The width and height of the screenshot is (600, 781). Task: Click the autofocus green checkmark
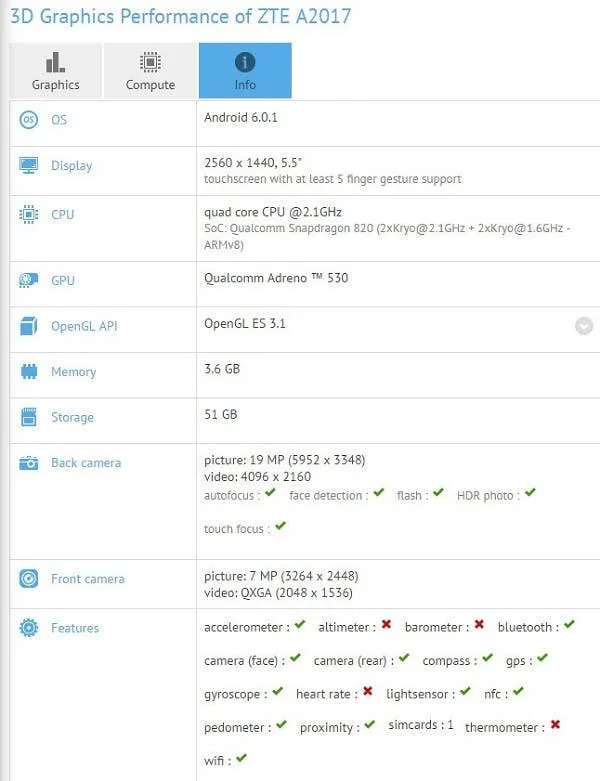click(x=271, y=494)
